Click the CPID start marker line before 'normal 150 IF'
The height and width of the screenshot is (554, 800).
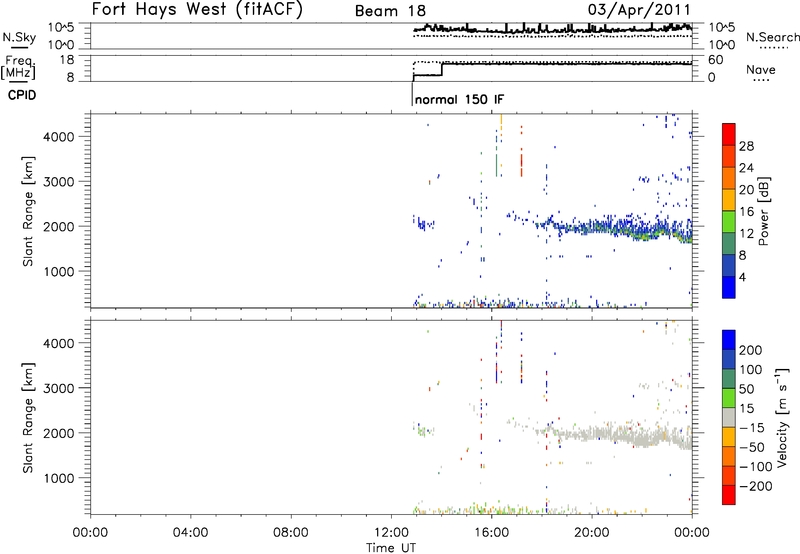[412, 94]
